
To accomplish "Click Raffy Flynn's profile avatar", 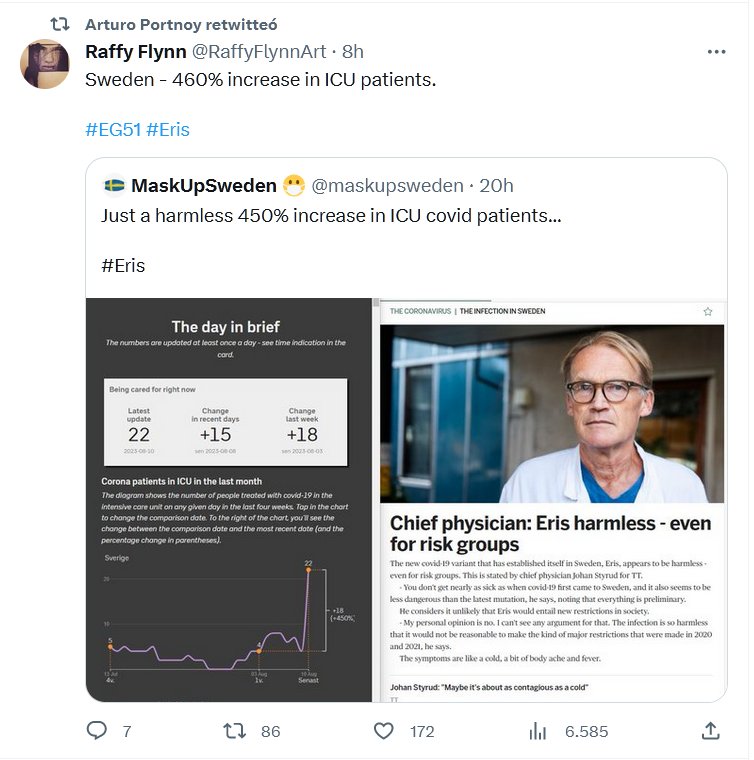I will click(x=45, y=64).
